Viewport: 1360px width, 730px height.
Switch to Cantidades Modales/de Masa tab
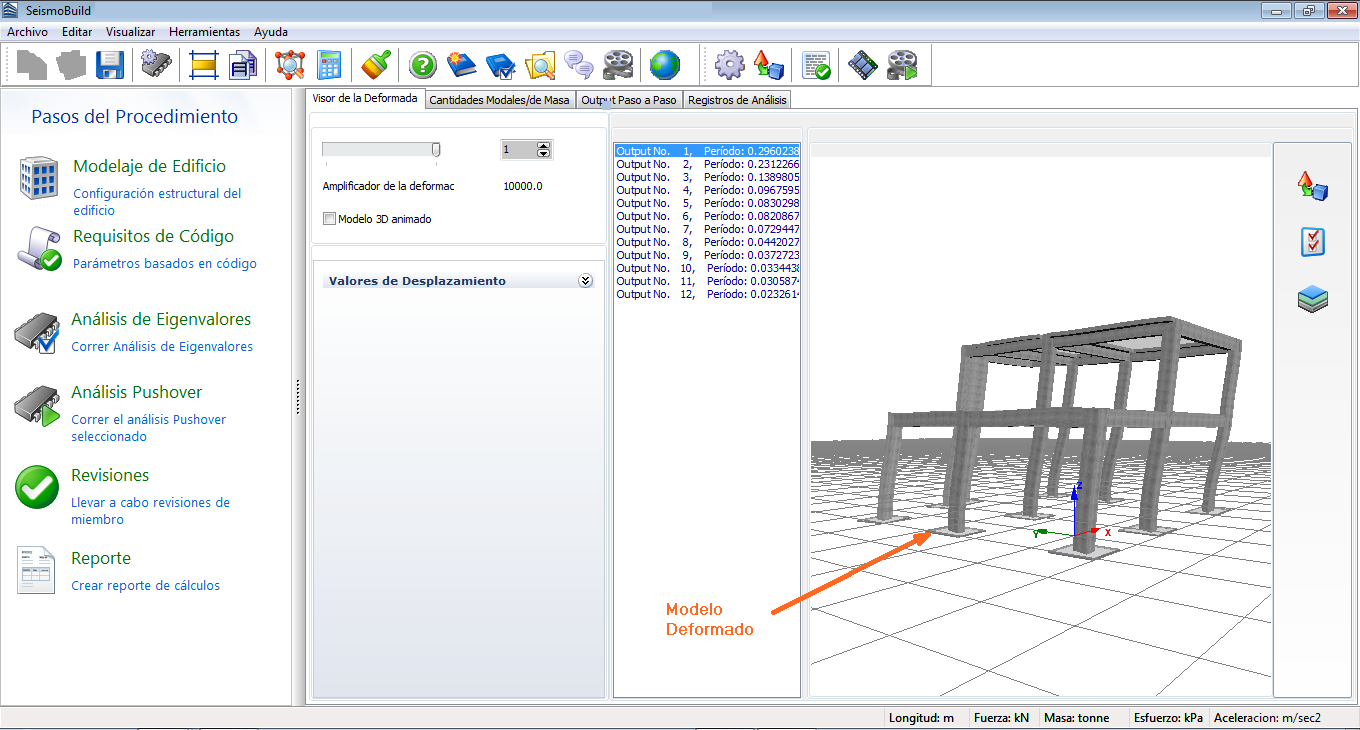coord(499,100)
